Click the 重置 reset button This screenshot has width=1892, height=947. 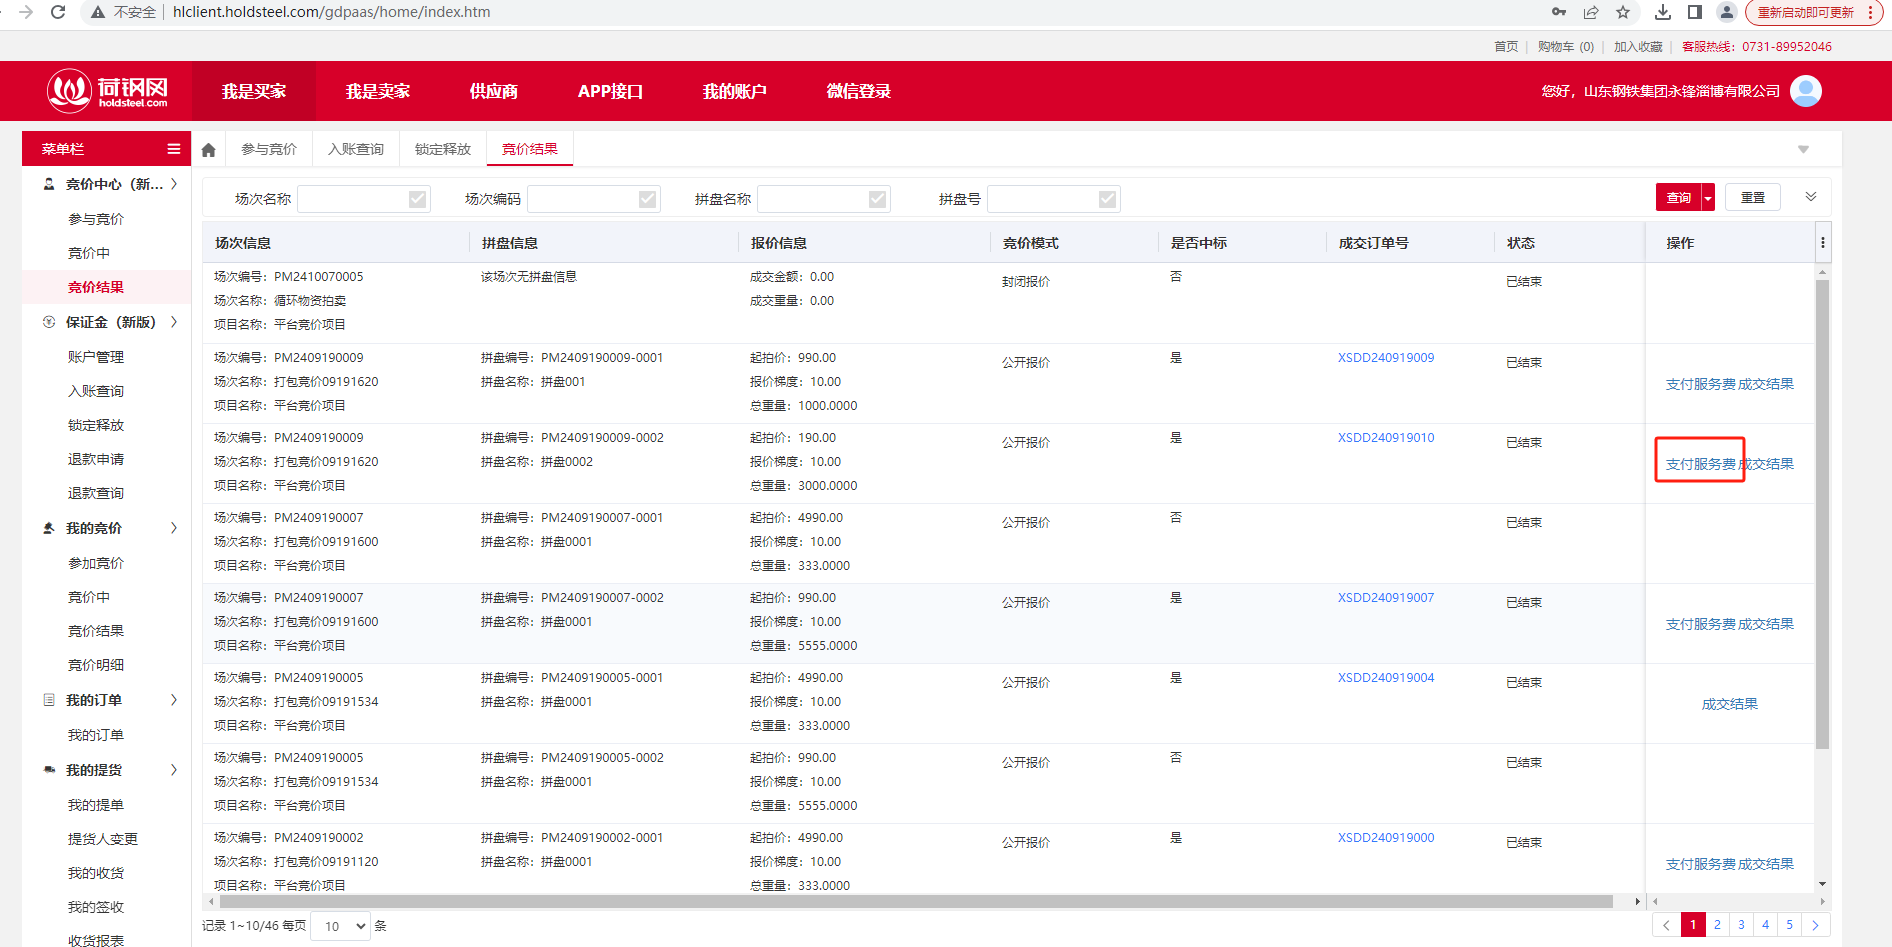pyautogui.click(x=1753, y=198)
